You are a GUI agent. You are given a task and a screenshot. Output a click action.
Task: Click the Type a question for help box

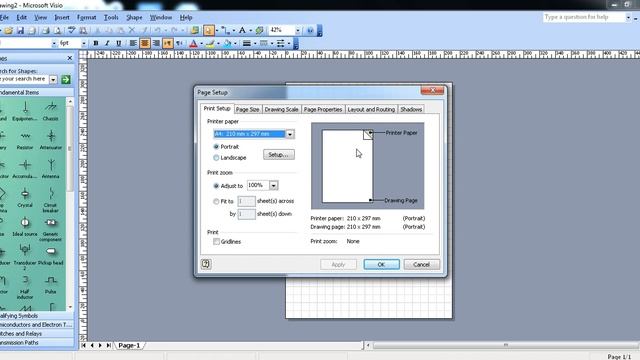coord(584,17)
